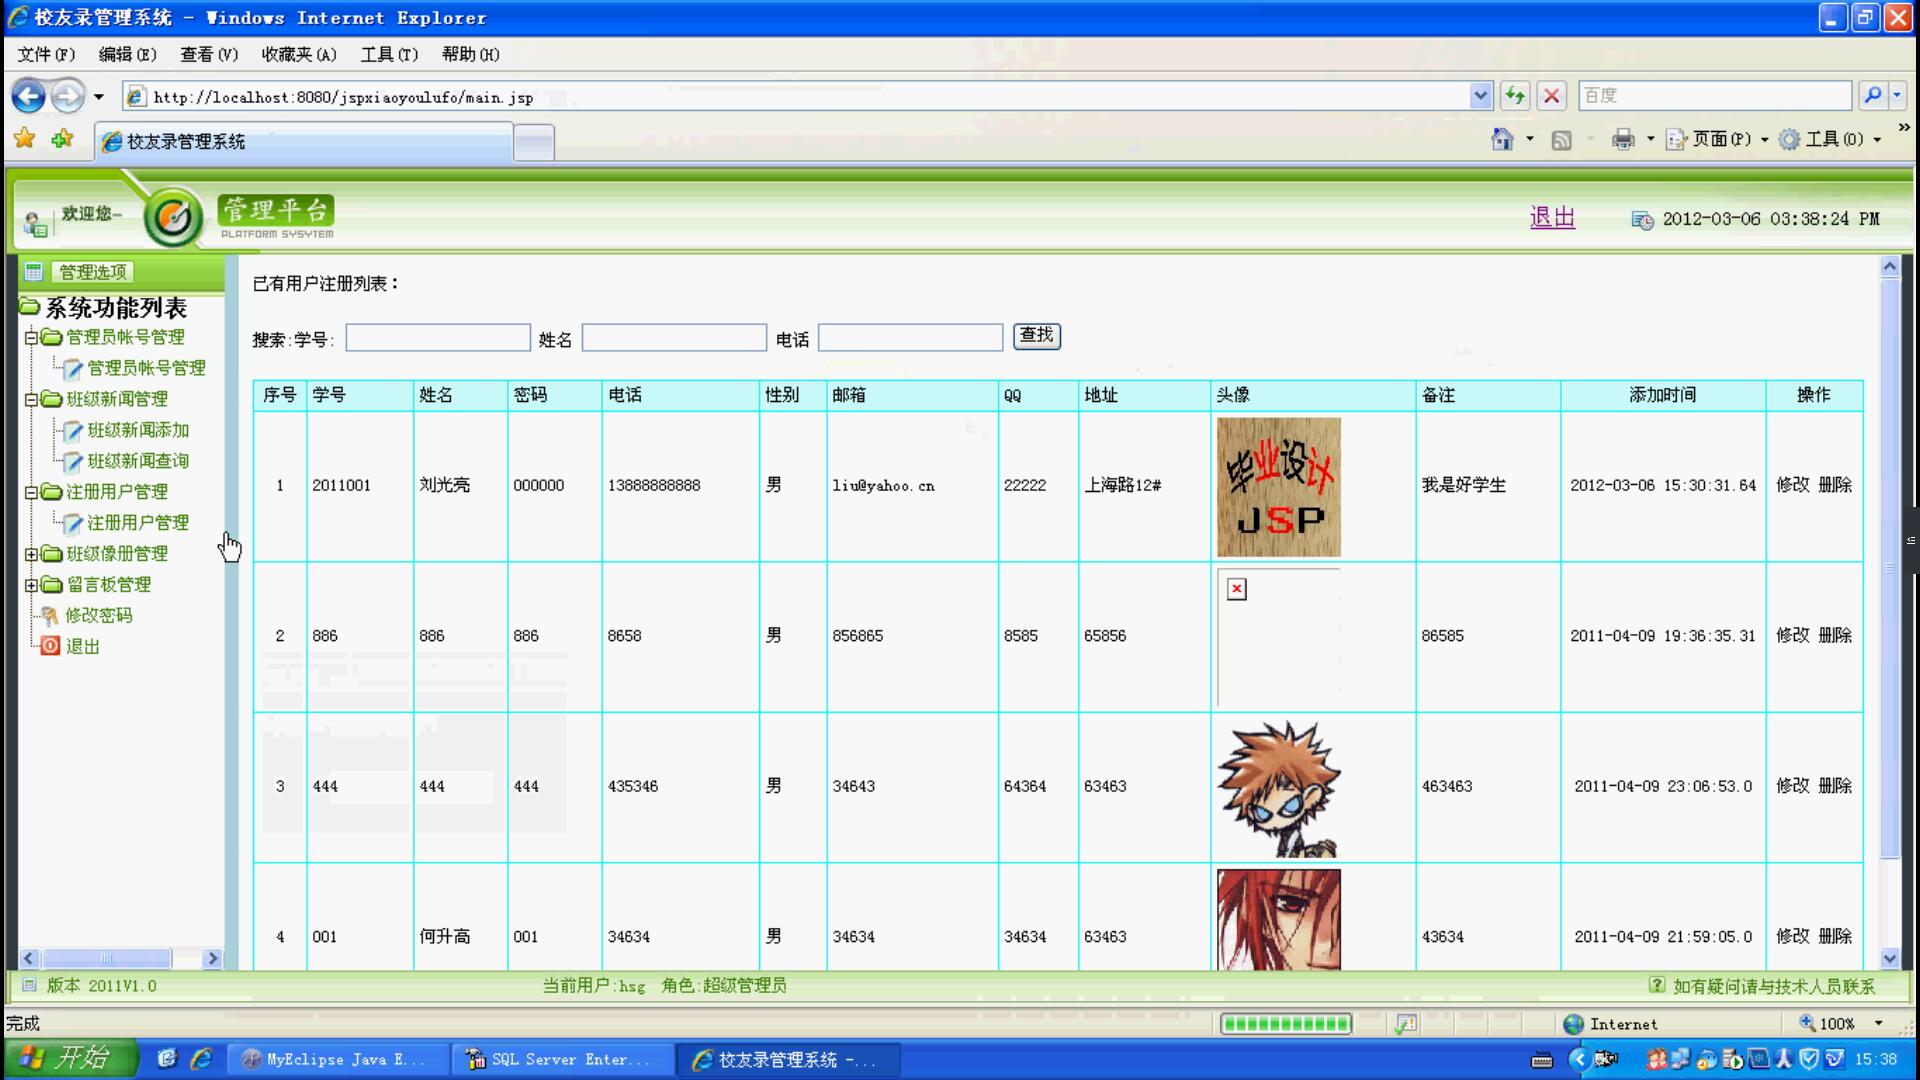Viewport: 1920px width, 1080px height.
Task: Open the 工具(T) menu
Action: 389,54
